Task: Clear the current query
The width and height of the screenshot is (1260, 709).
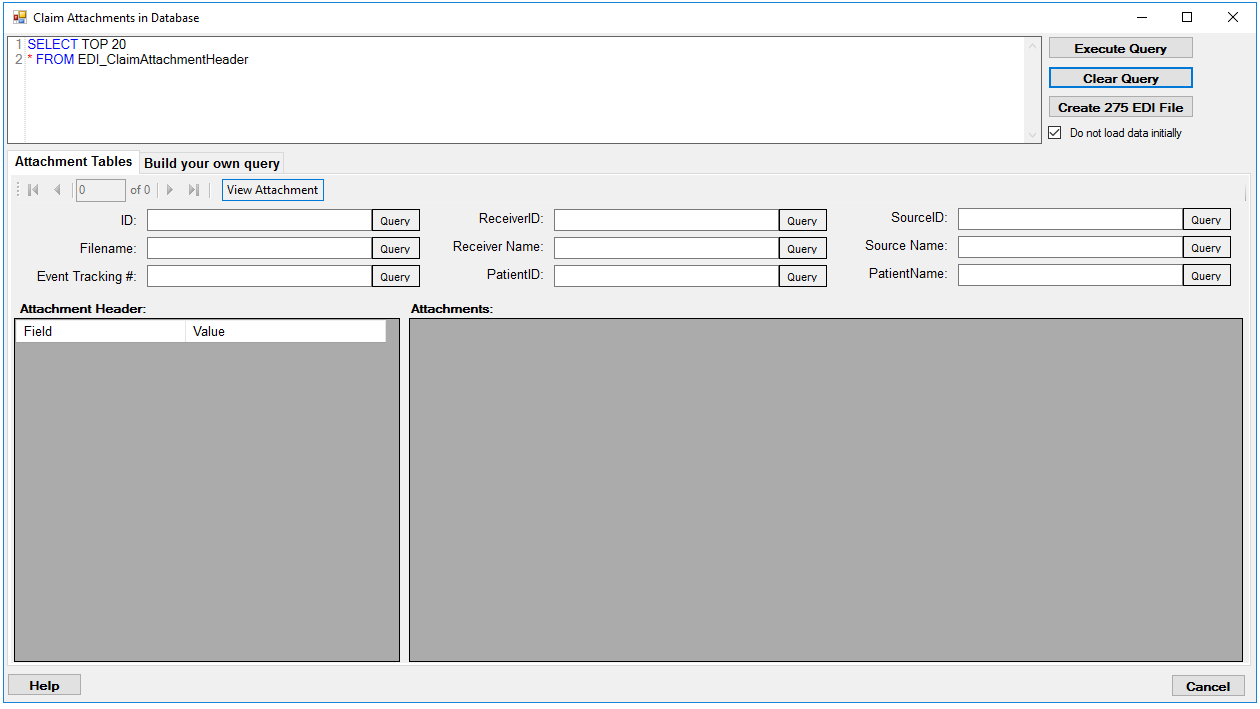Action: (1120, 77)
